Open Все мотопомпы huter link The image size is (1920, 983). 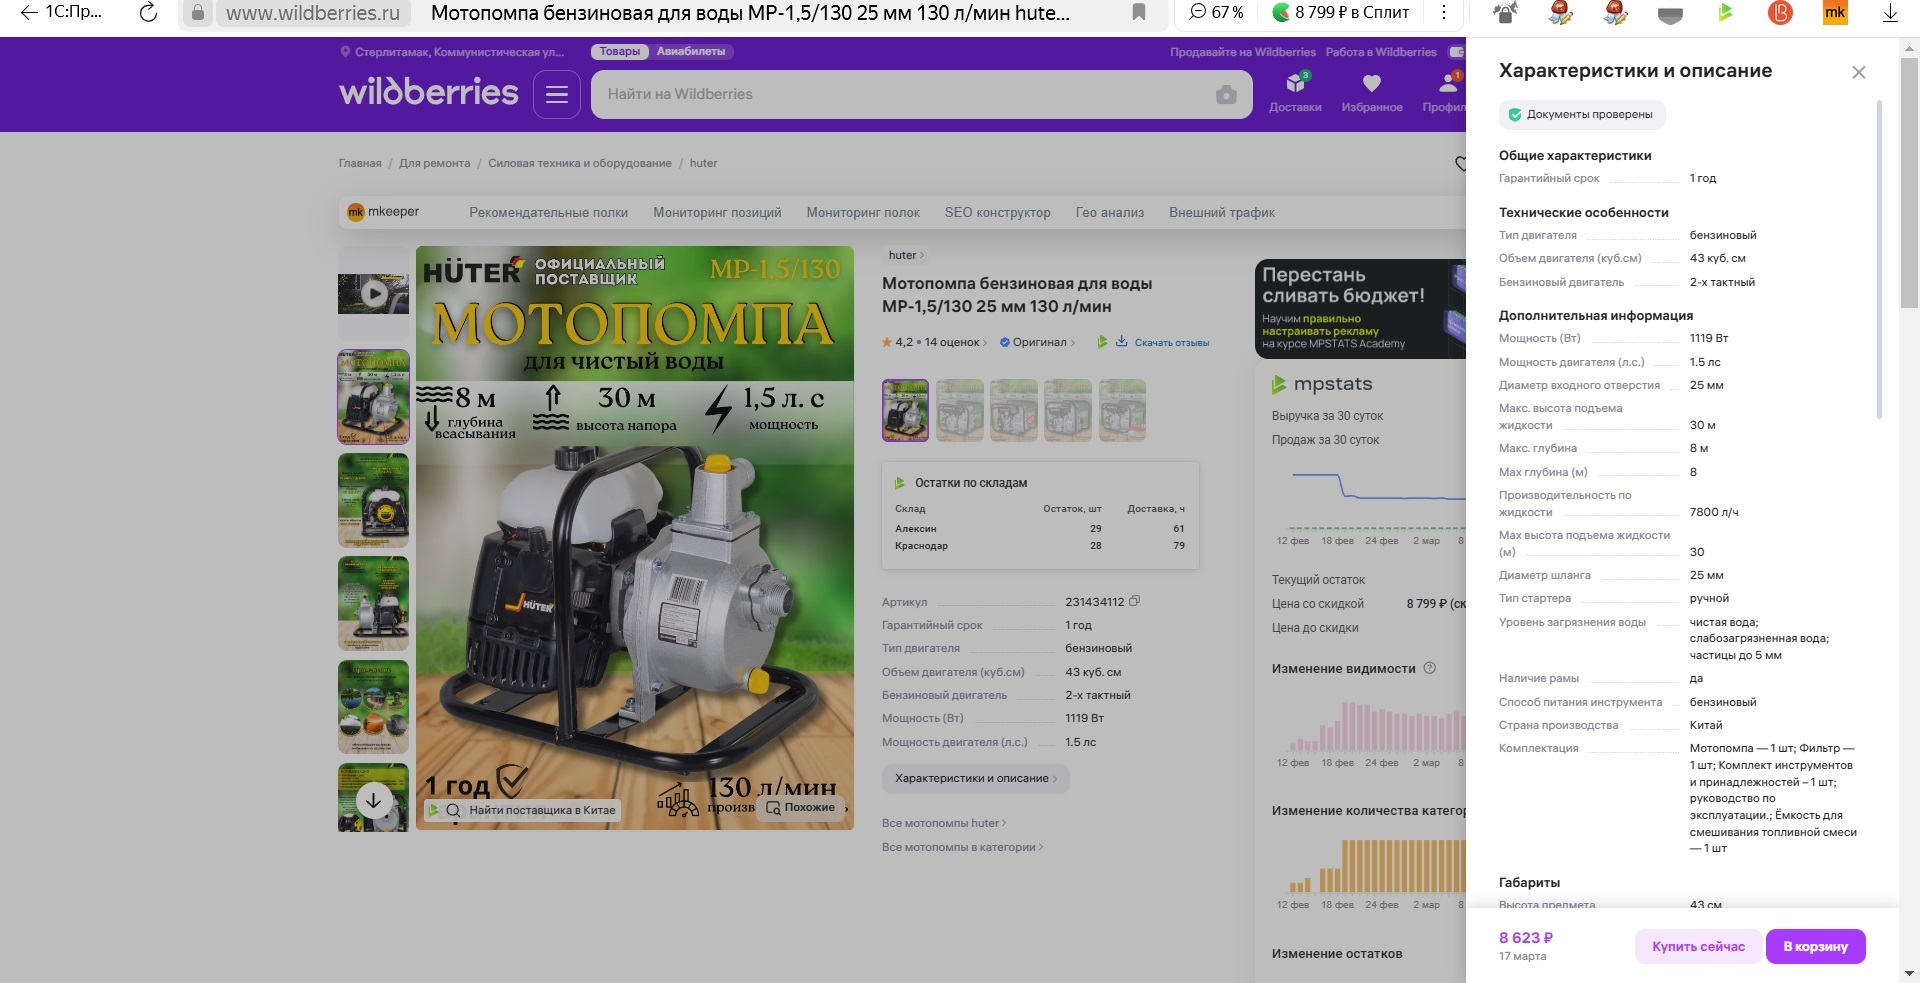click(943, 823)
